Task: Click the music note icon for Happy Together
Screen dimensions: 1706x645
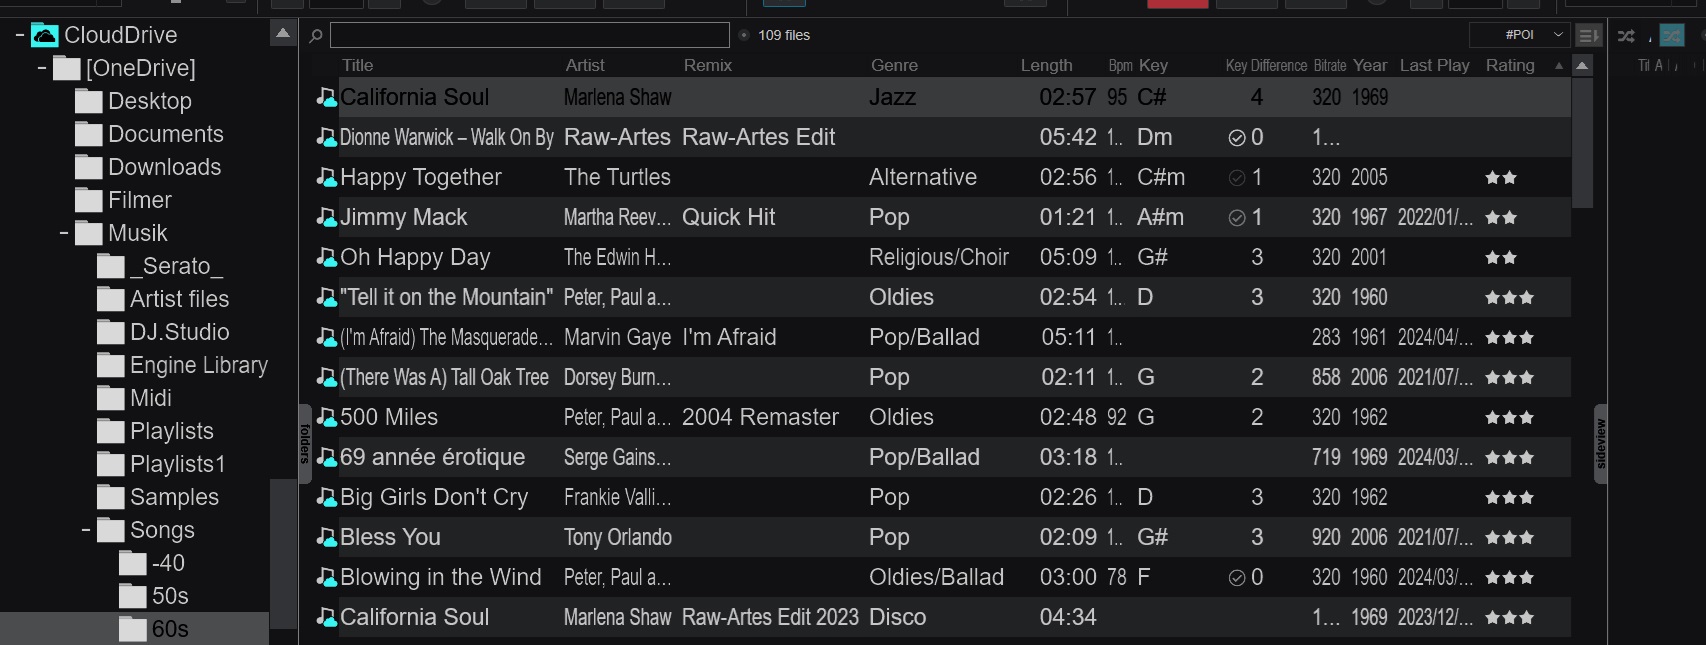Action: point(326,177)
